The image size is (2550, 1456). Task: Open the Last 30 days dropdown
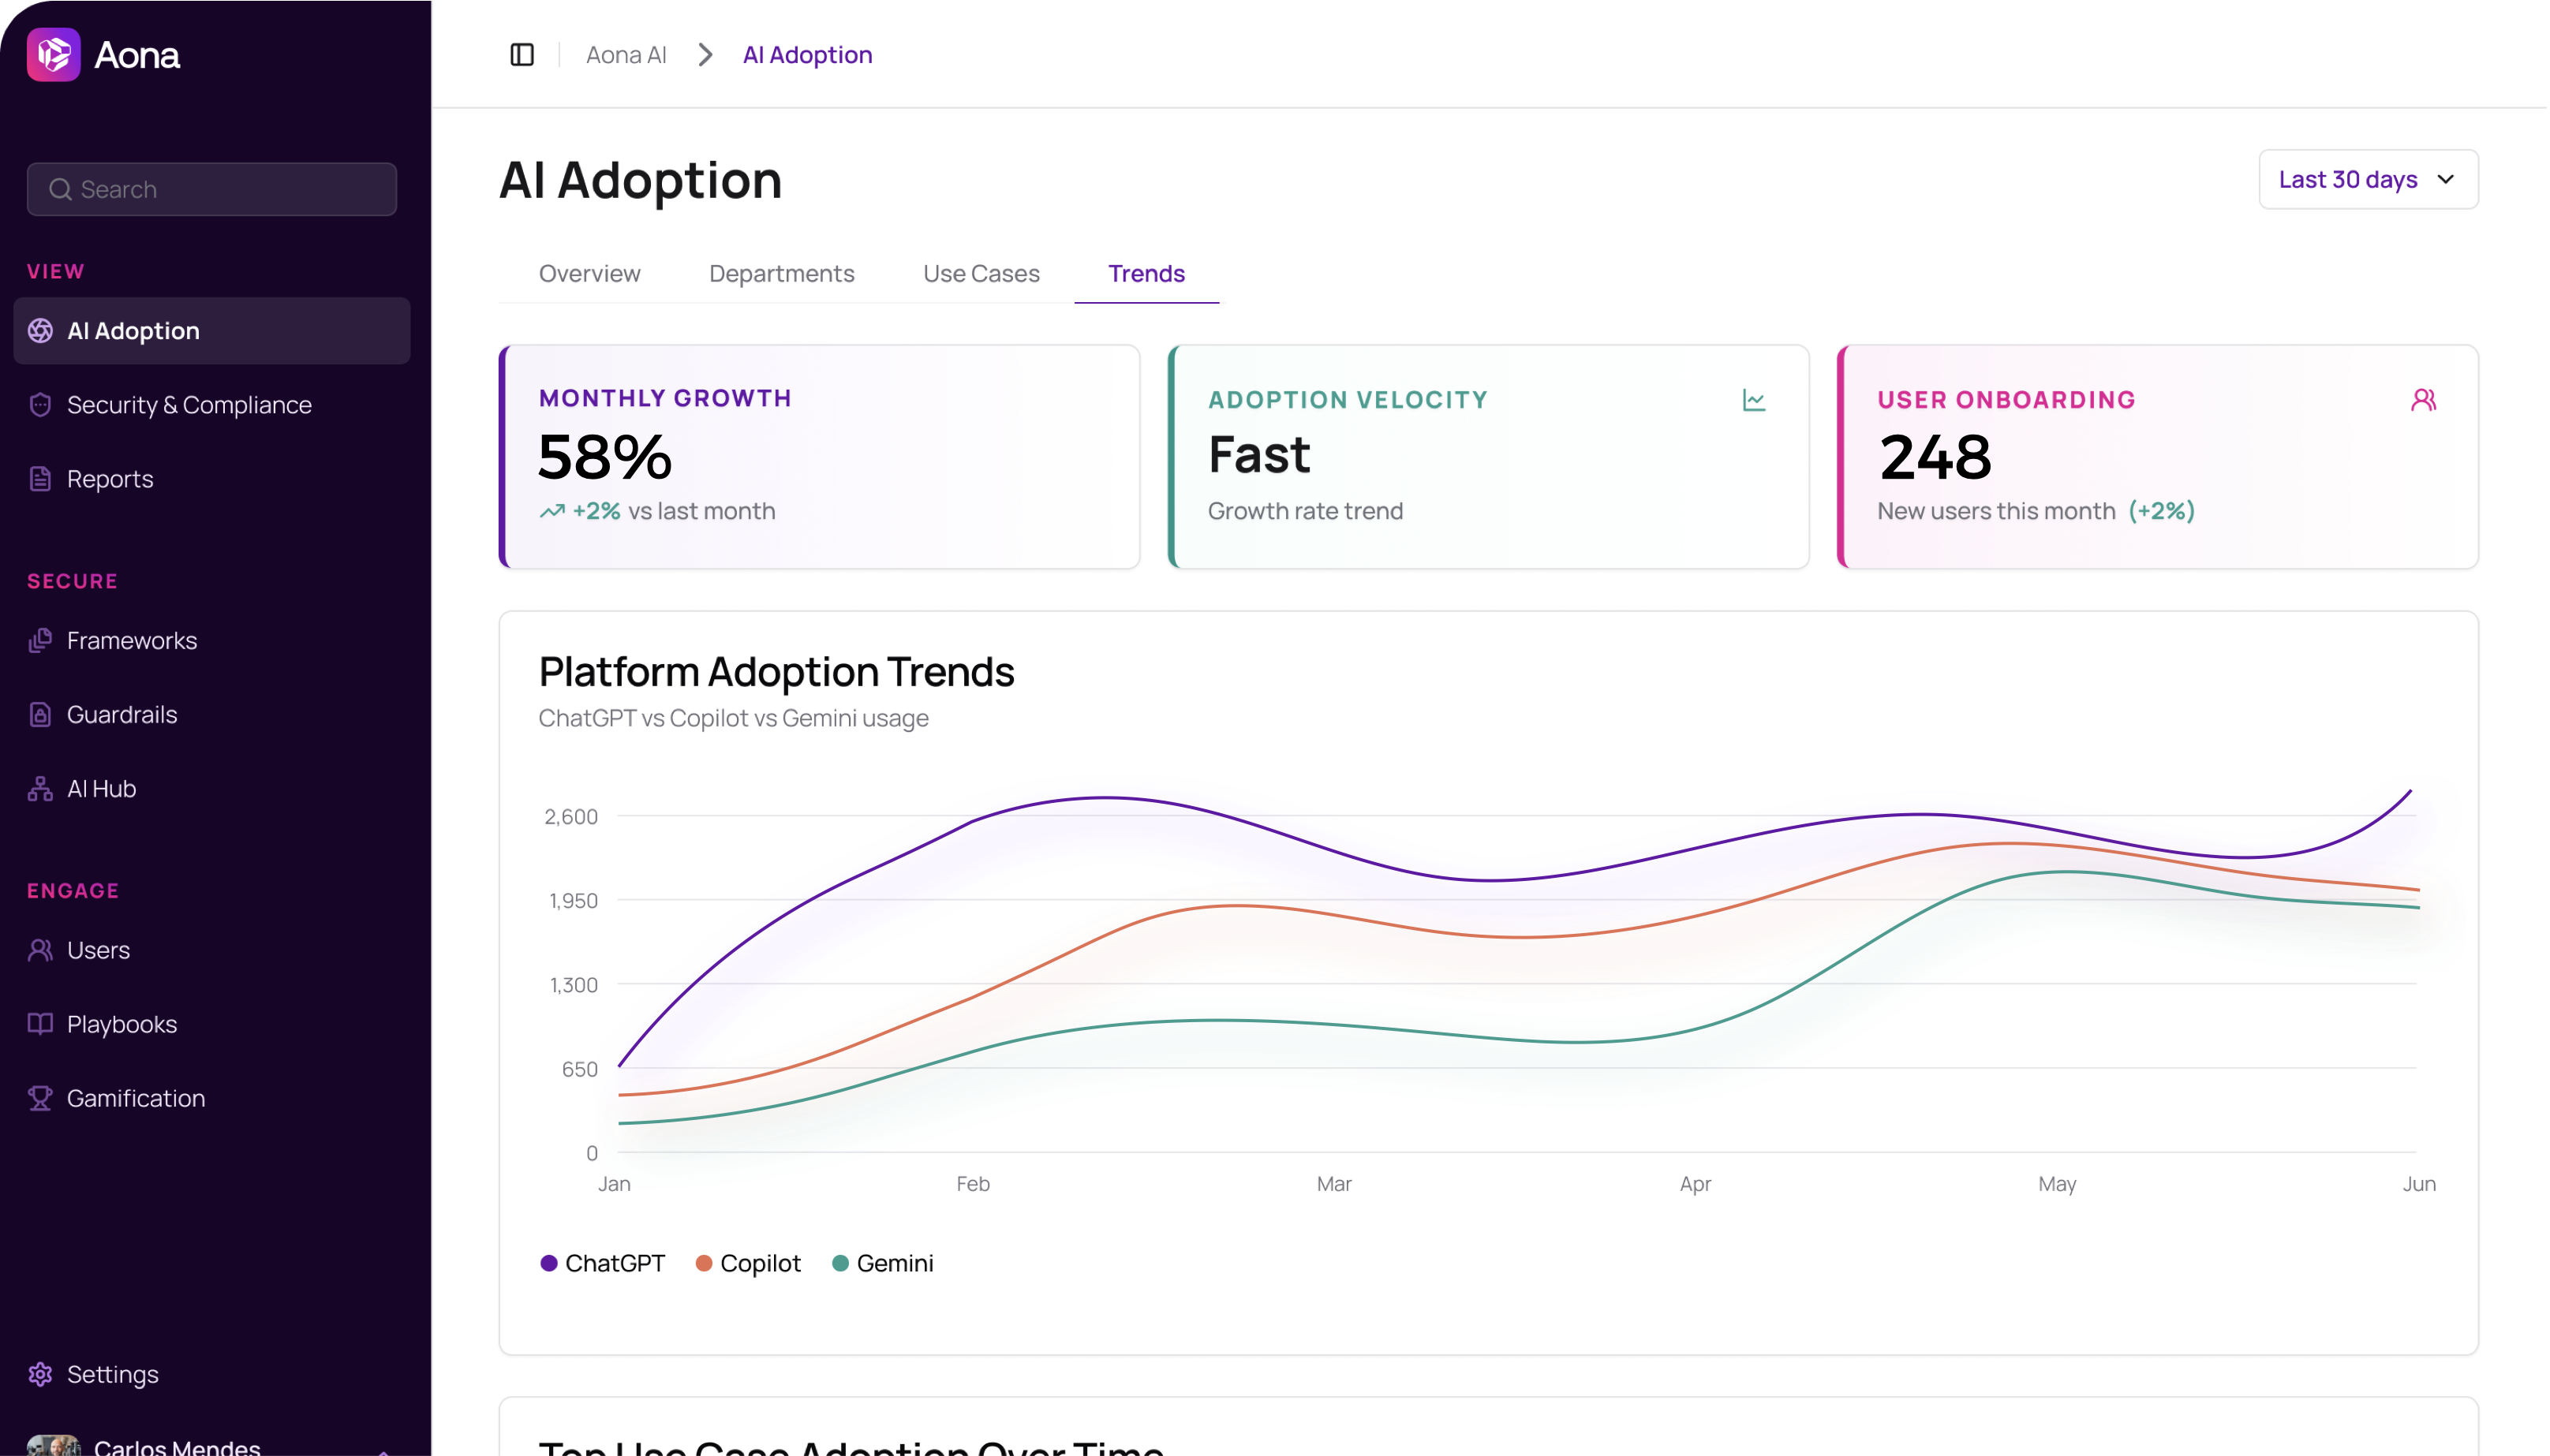(2366, 180)
